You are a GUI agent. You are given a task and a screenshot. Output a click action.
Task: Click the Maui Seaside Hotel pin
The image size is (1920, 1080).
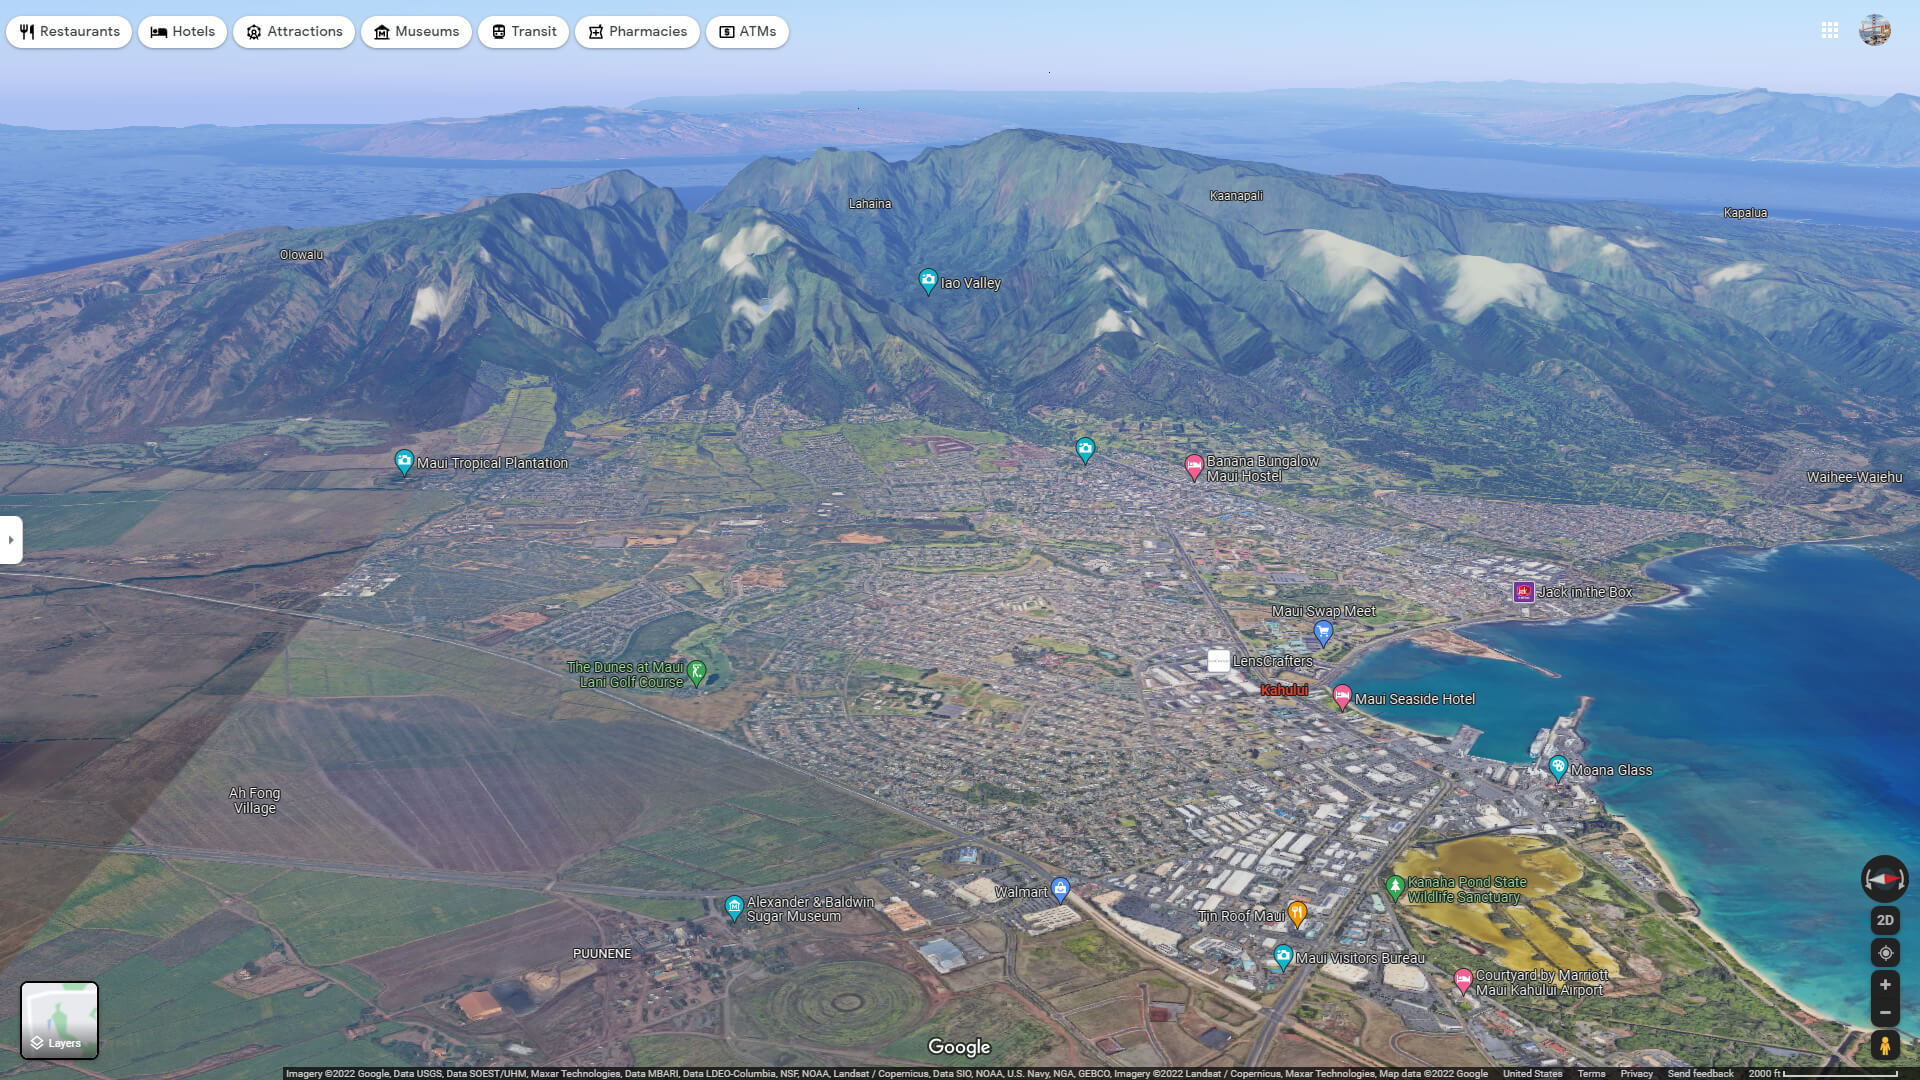point(1342,696)
